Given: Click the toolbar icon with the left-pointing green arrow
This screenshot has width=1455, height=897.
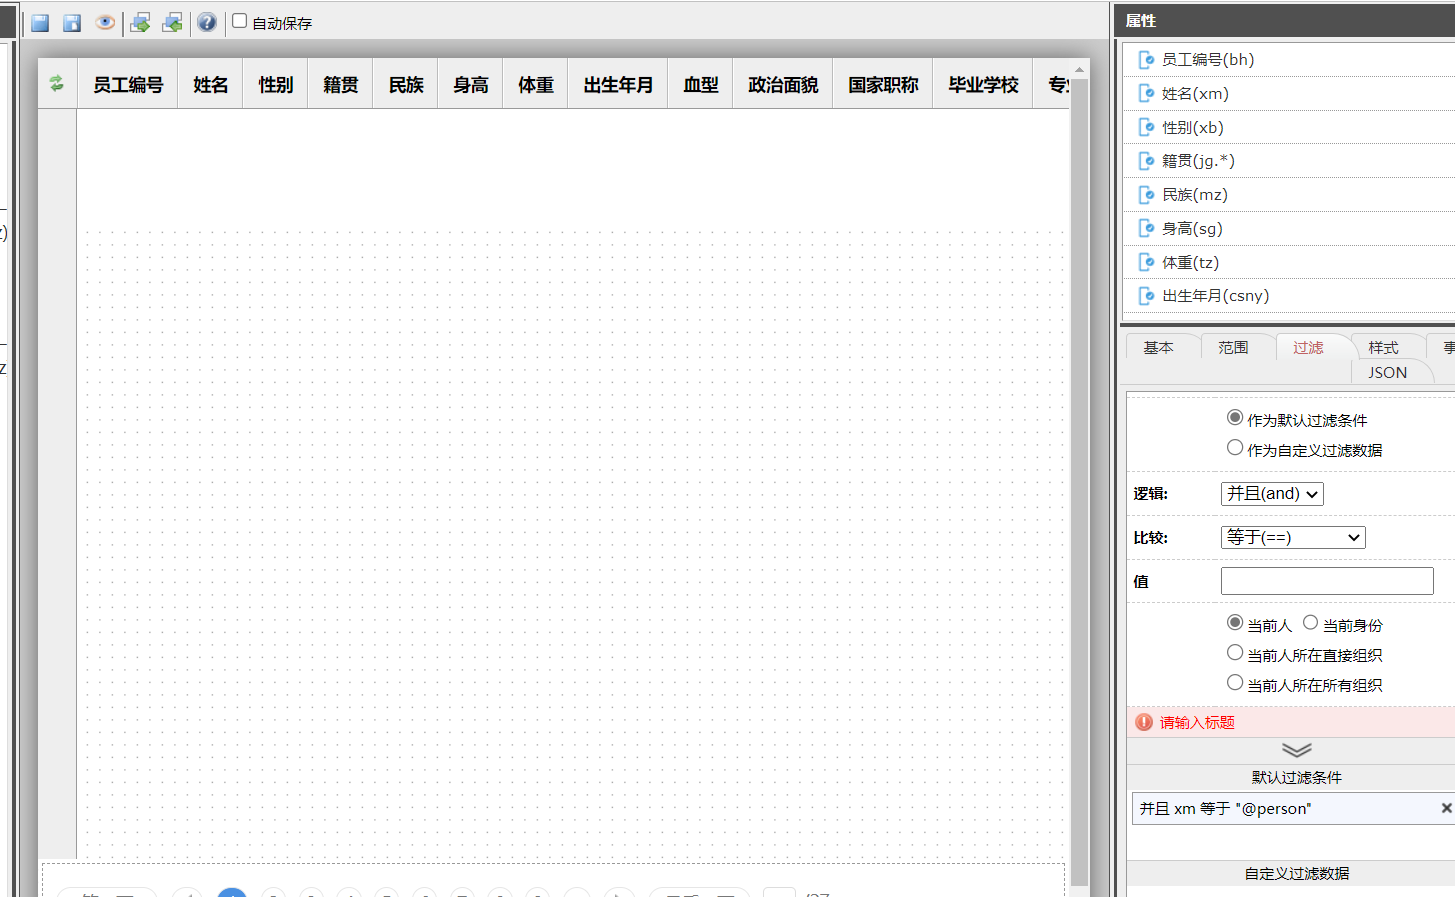Looking at the screenshot, I should click(172, 22).
